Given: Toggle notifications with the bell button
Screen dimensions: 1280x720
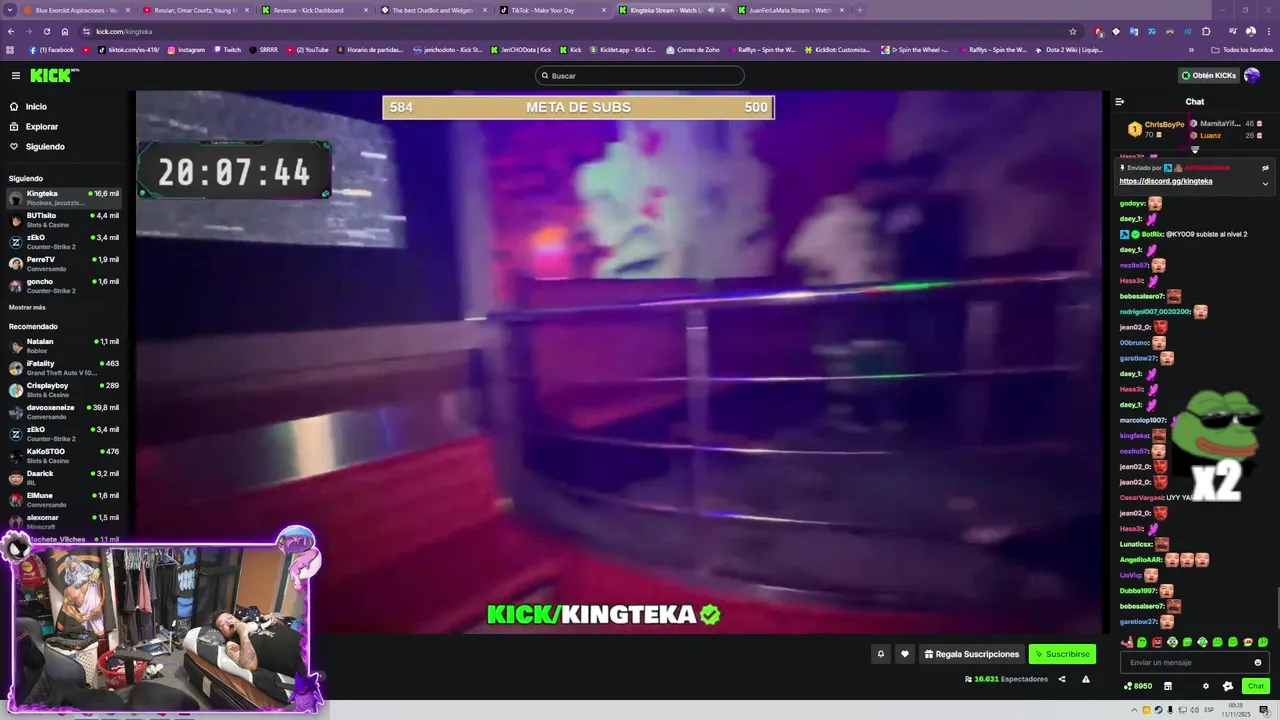Looking at the screenshot, I should pos(881,654).
